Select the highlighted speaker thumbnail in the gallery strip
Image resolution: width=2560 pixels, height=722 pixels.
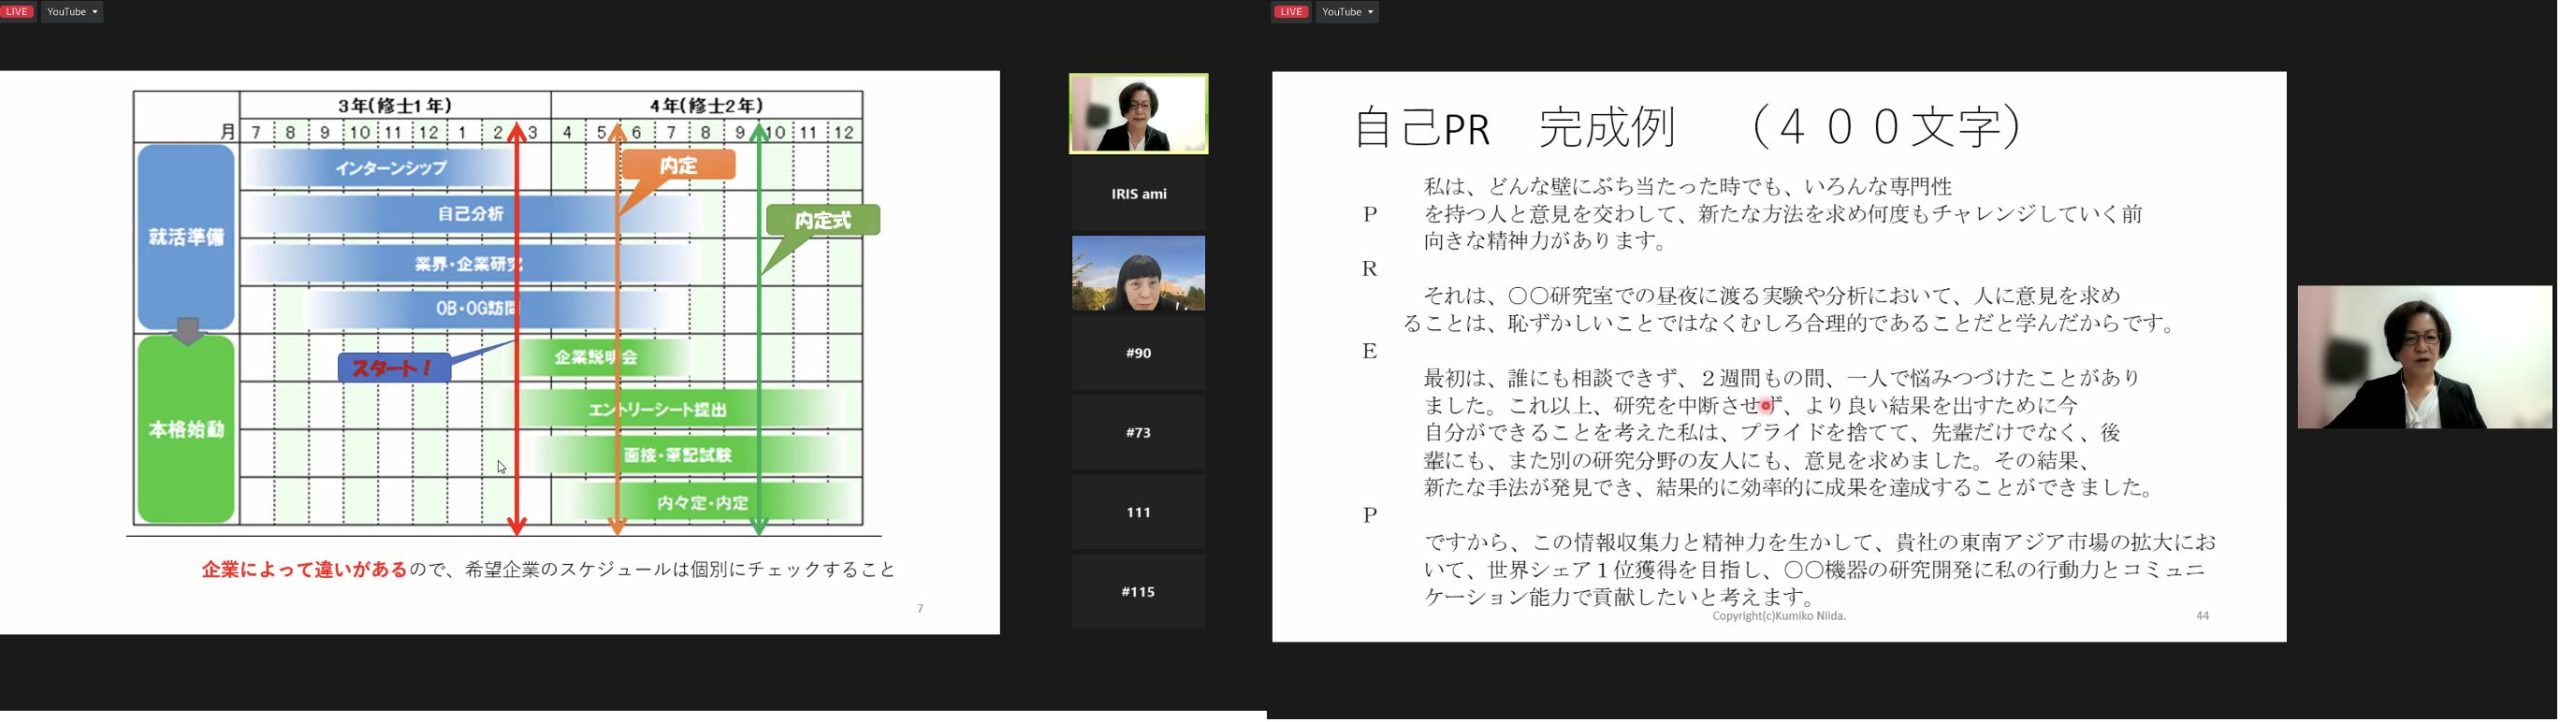[x=1138, y=114]
